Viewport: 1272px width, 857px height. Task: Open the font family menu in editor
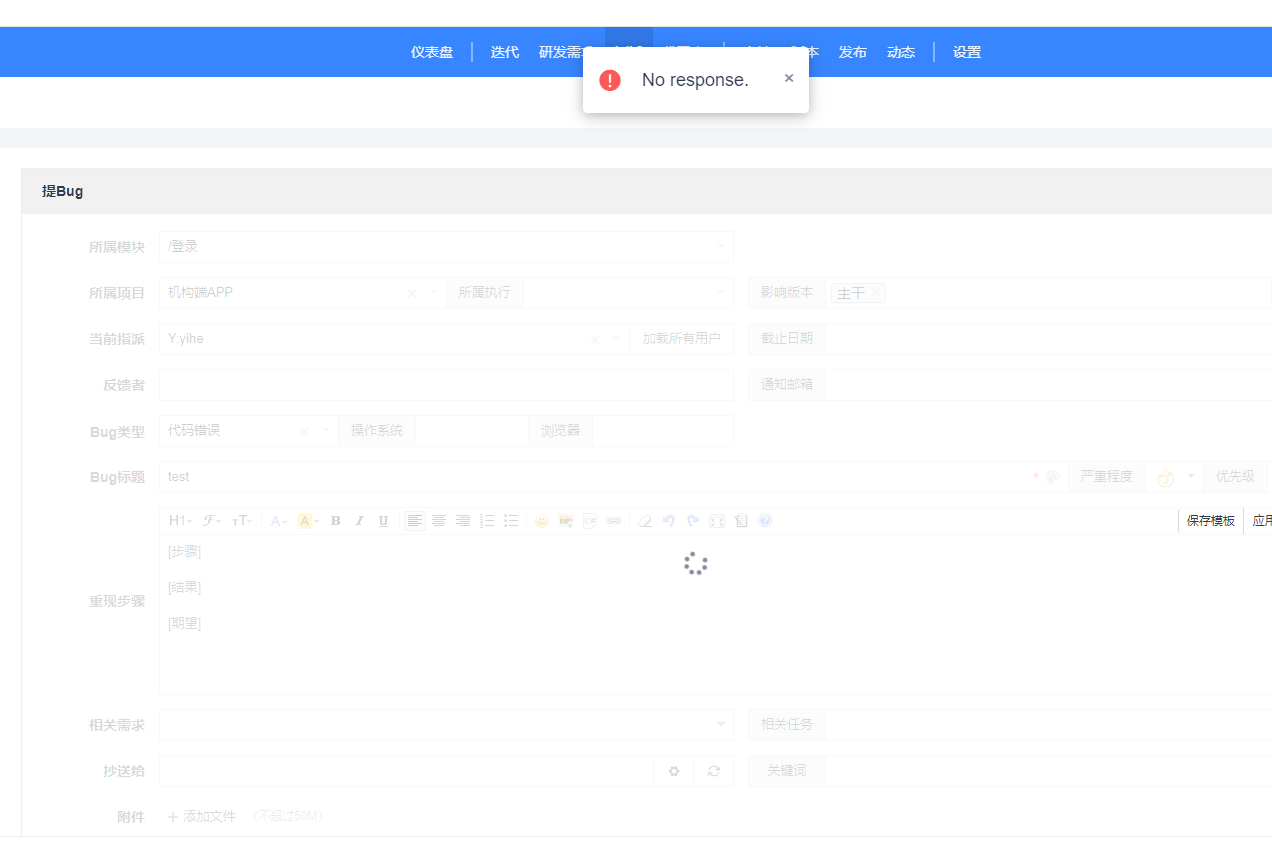coord(211,521)
